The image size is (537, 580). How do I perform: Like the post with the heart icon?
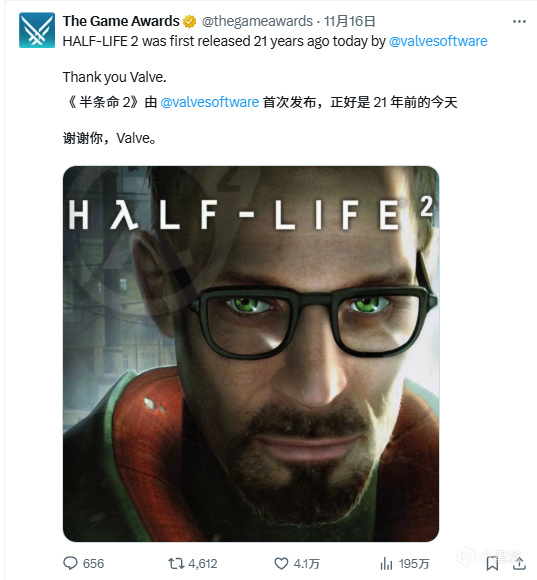281,563
